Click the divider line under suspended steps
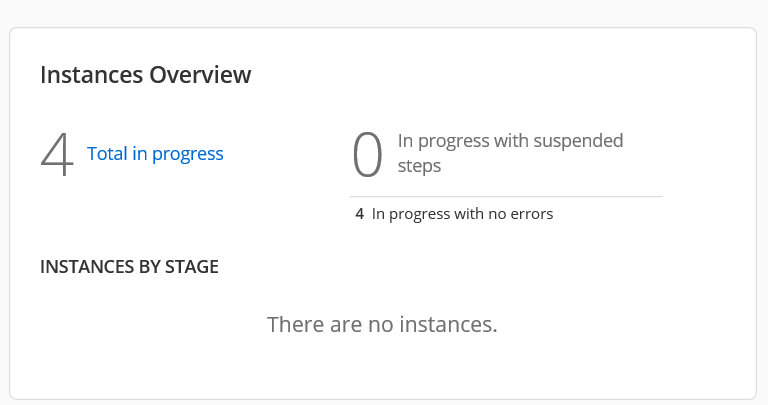This screenshot has height=405, width=768. point(506,197)
